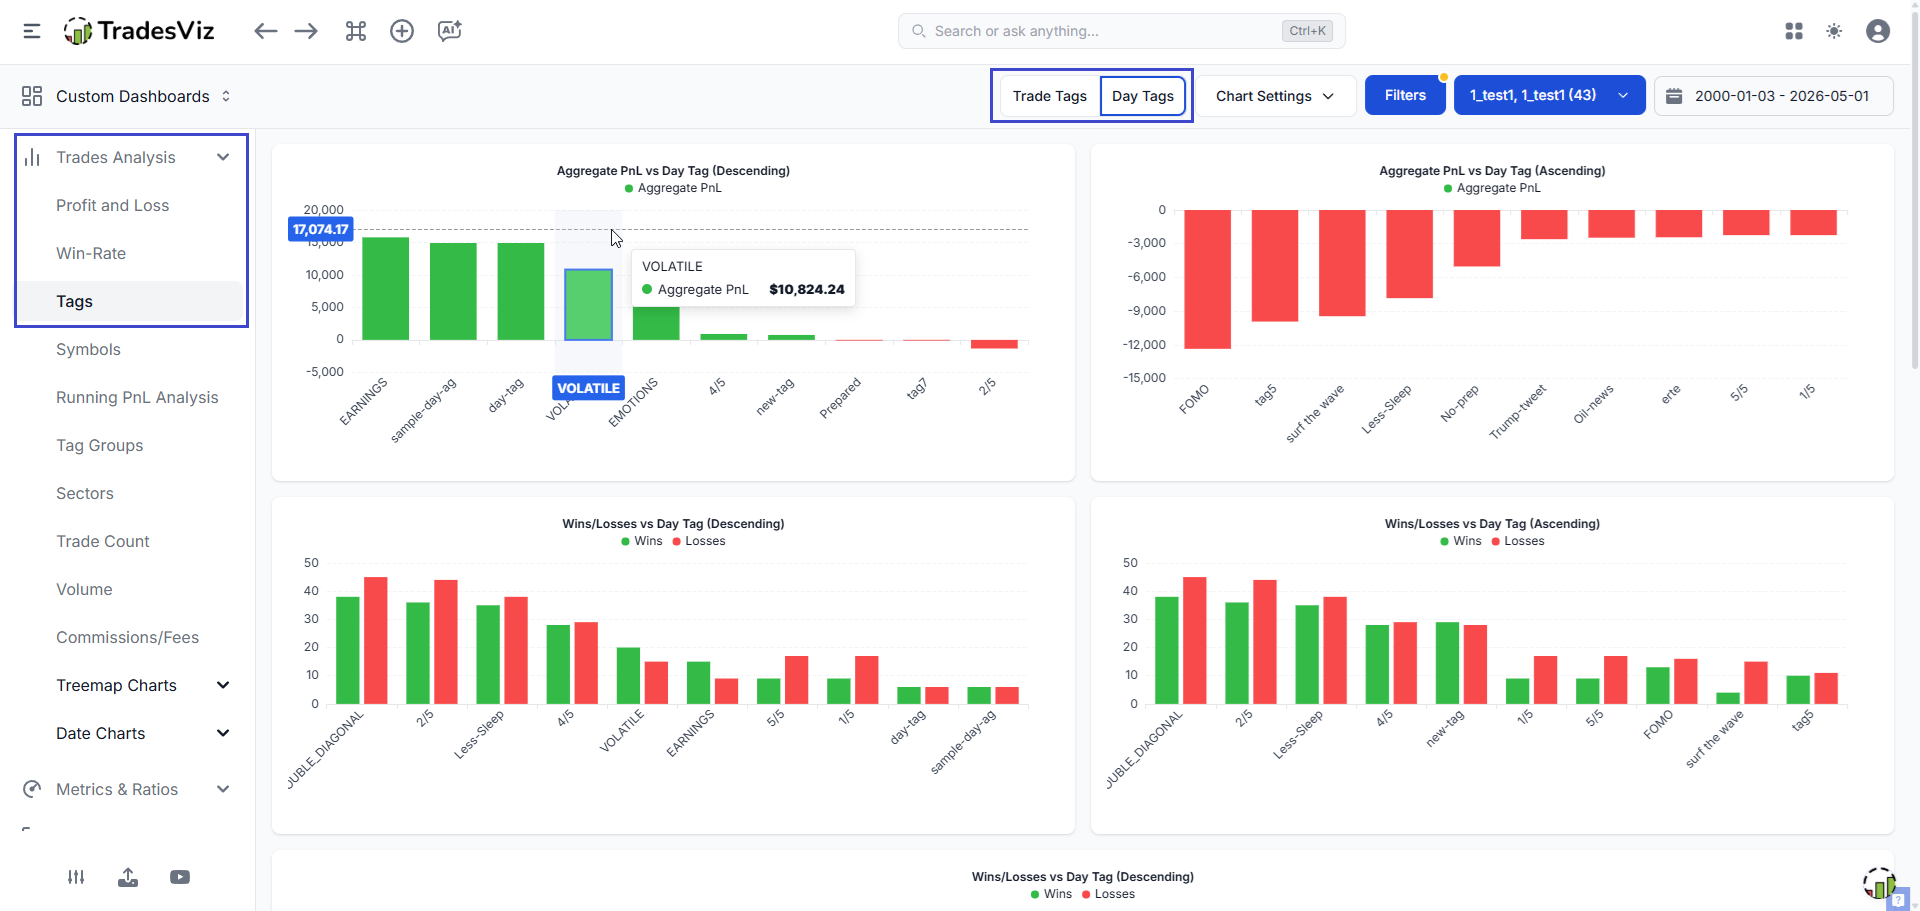
Task: Open Volume in sidebar
Action: click(x=84, y=589)
